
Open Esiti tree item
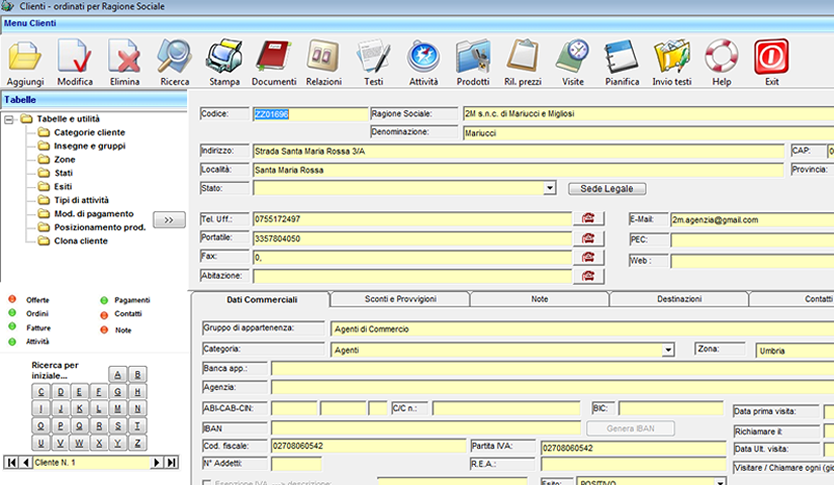pos(63,187)
